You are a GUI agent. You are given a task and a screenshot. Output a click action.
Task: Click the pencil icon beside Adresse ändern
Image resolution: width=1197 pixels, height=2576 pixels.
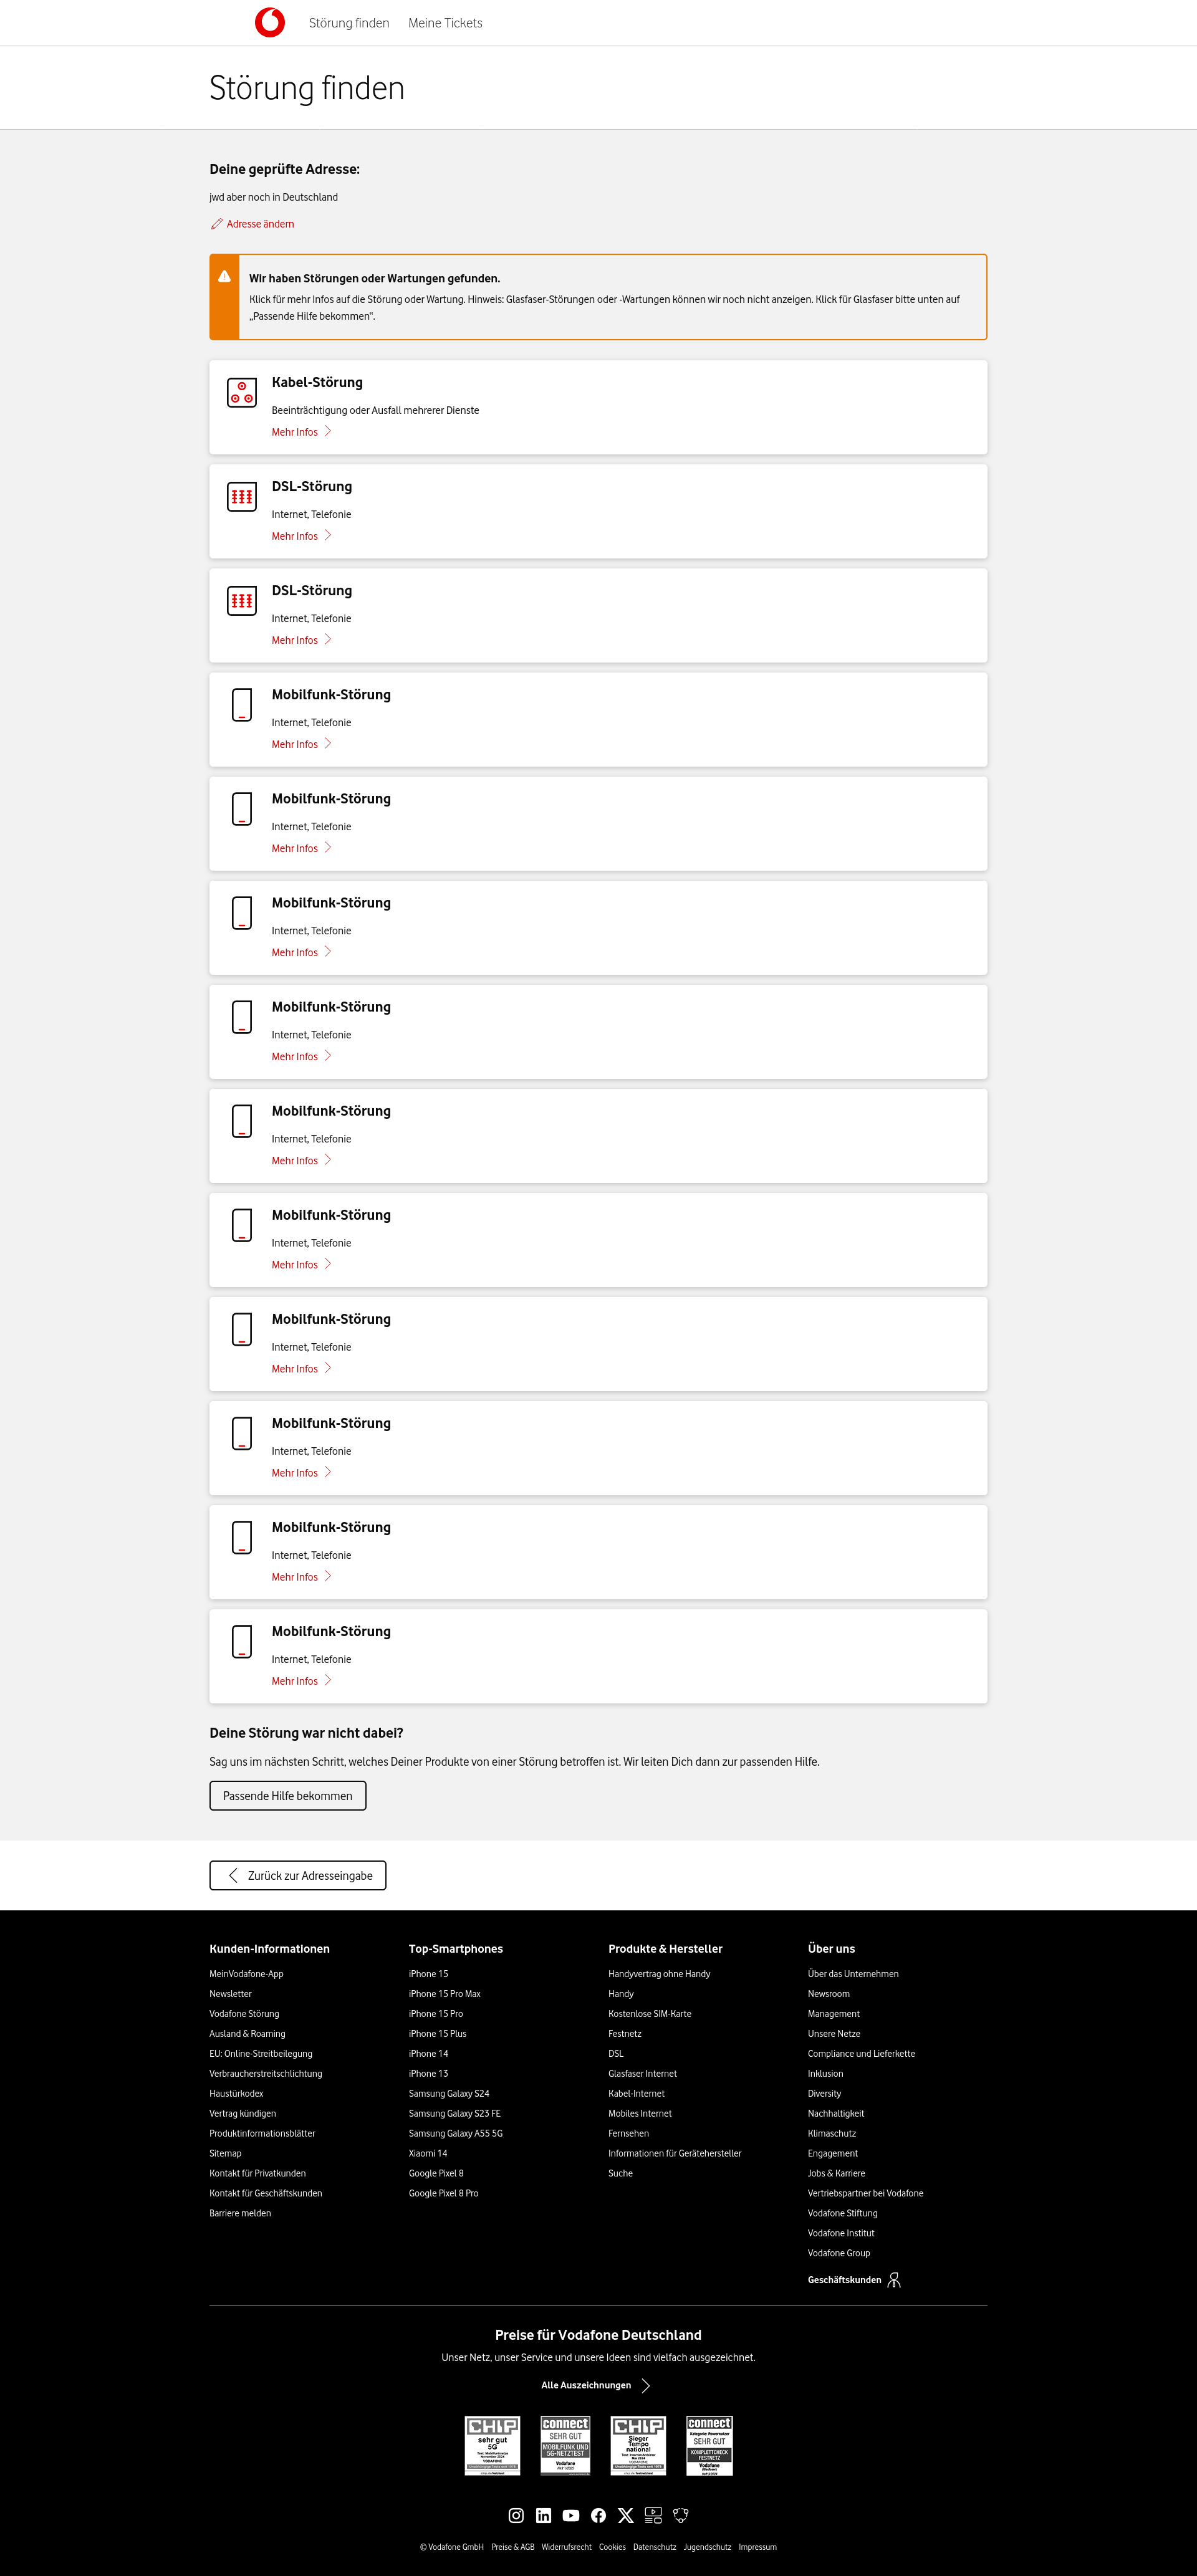click(216, 224)
